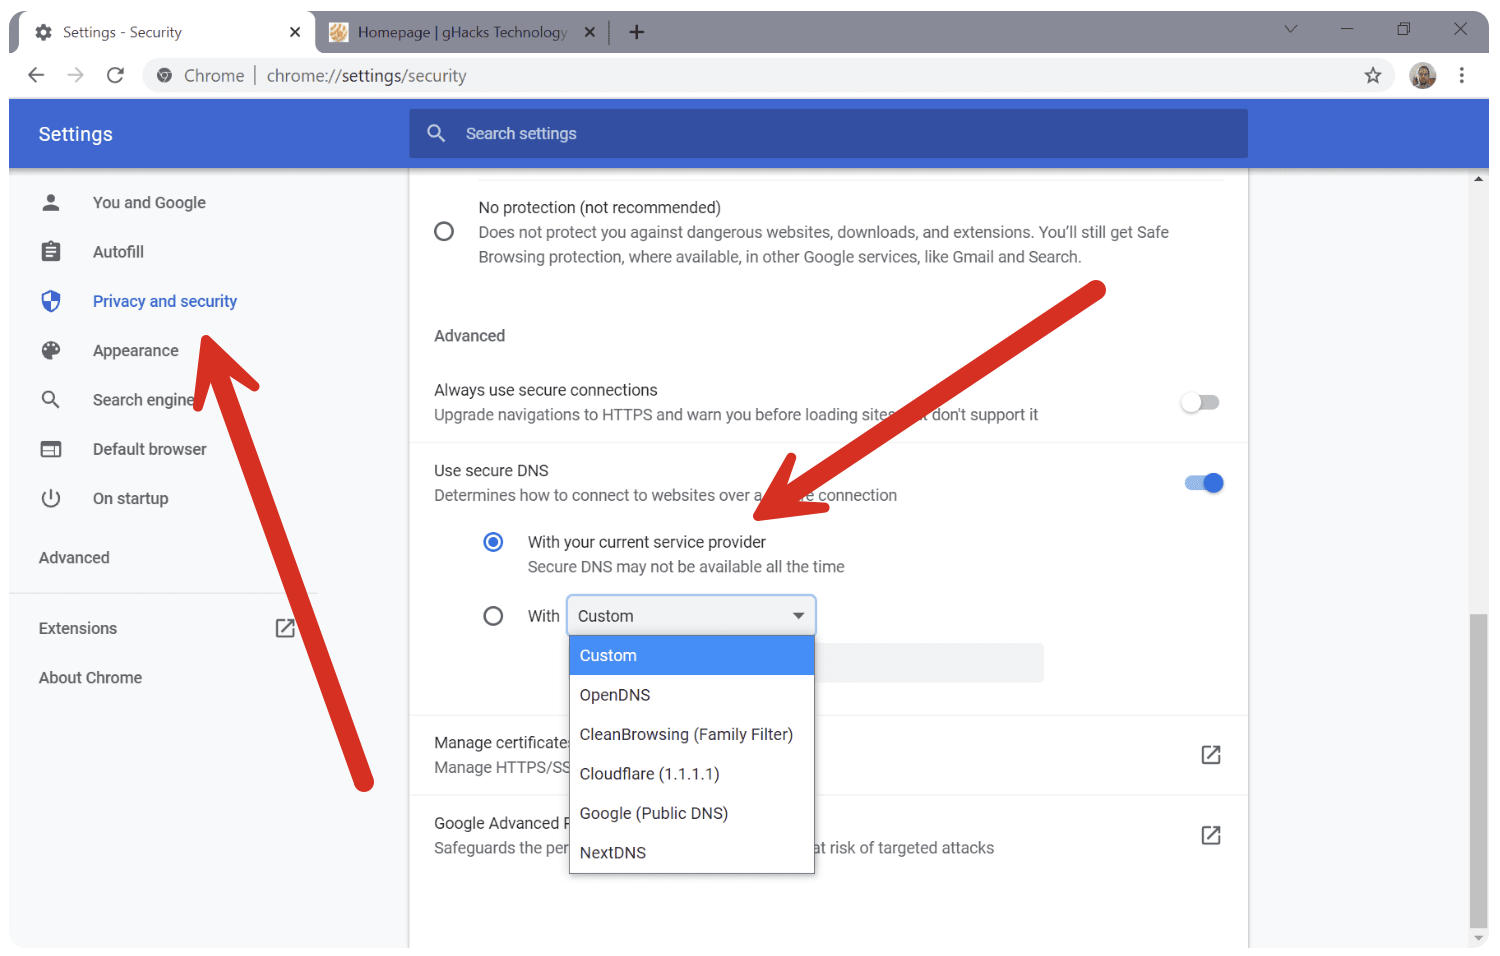Screen dimensions: 1500x956
Task: Click the Privacy and security shield icon
Action: [x=51, y=301]
